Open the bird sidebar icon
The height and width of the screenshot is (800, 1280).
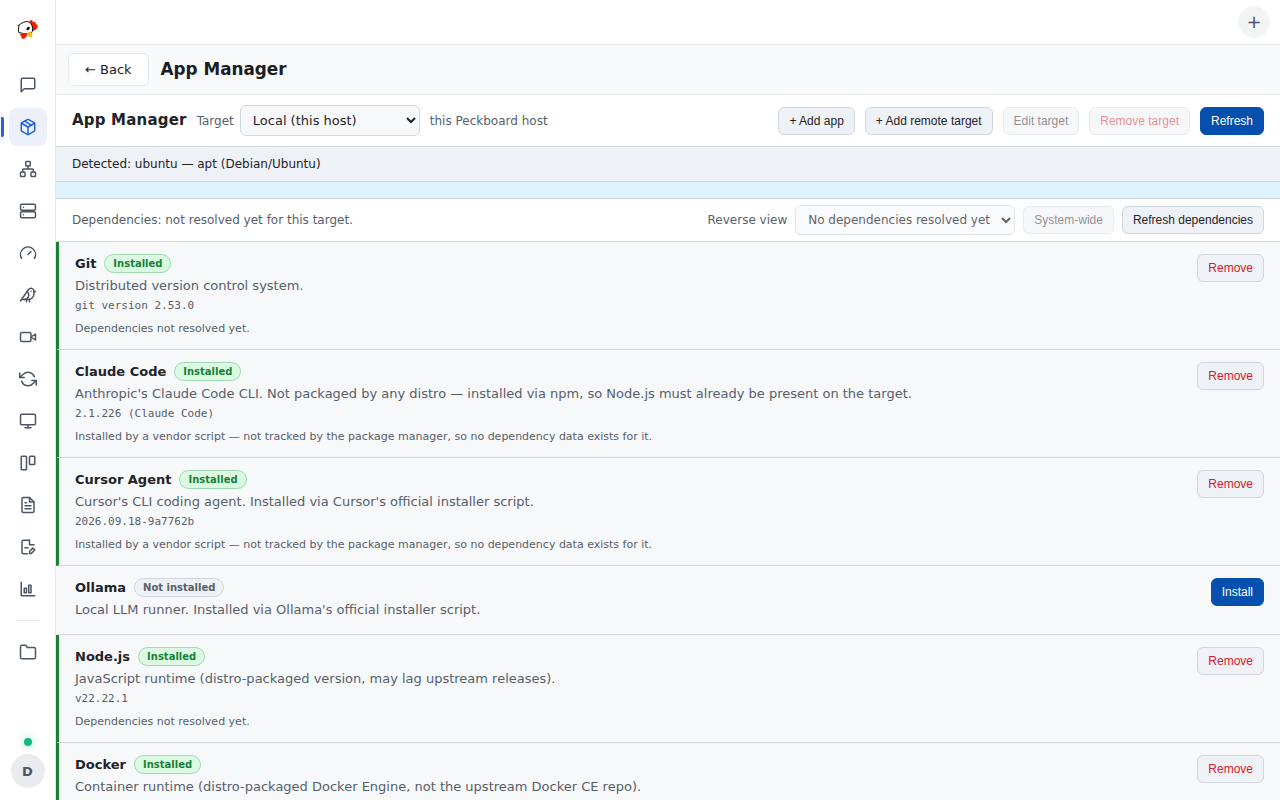[28, 295]
